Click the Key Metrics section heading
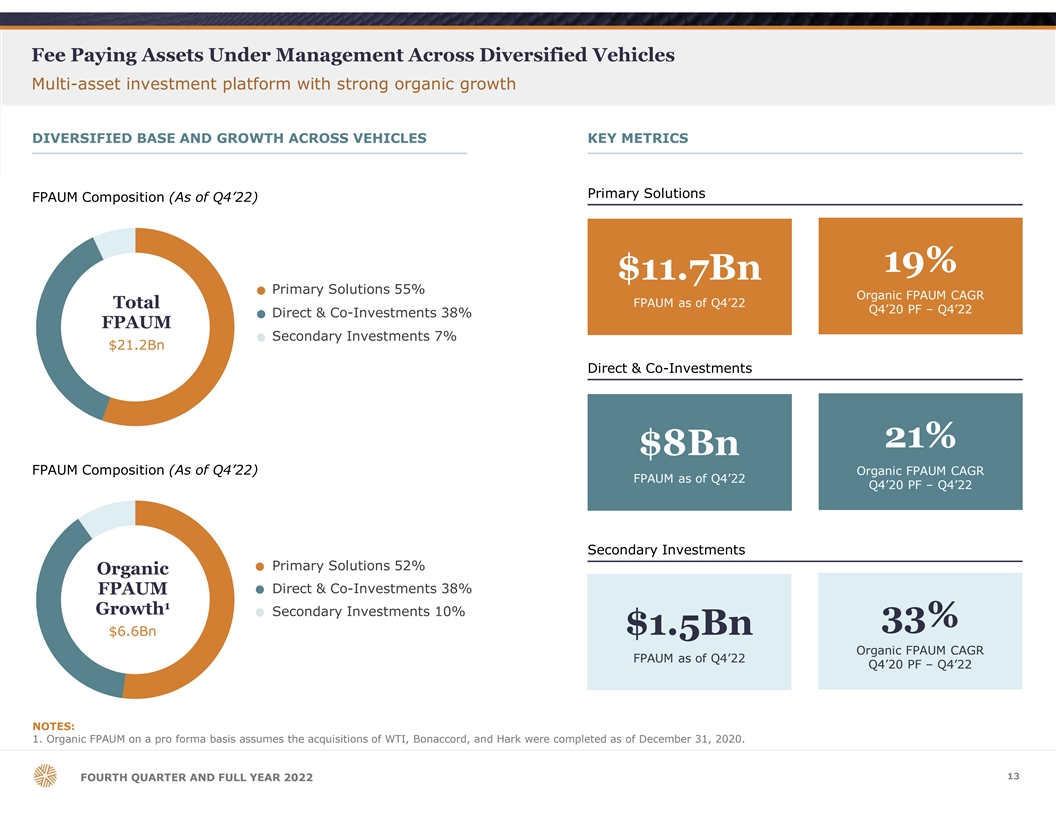Screen dimensions: 1056x816 click(638, 138)
